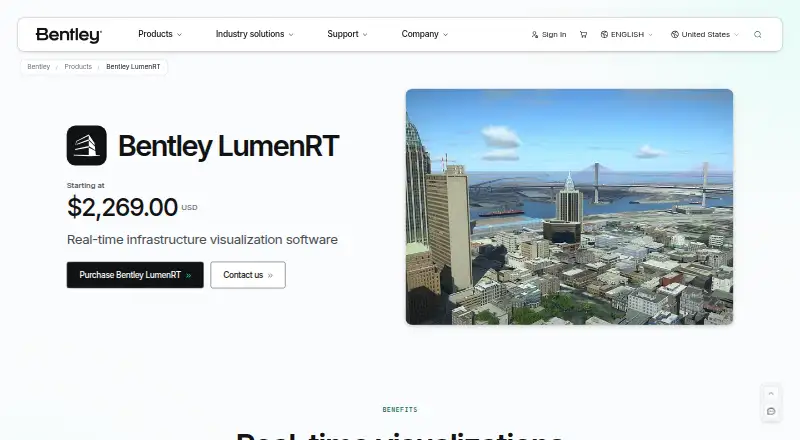800x440 pixels.
Task: Click Real-time infrastructure visualization software text
Action: pyautogui.click(x=203, y=240)
